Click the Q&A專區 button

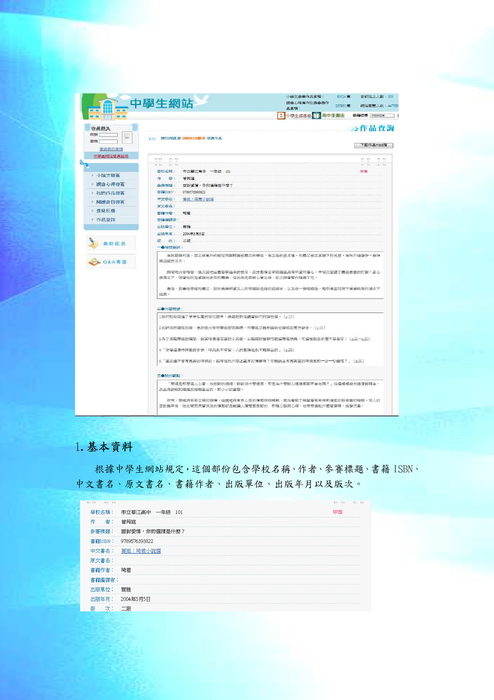(111, 262)
